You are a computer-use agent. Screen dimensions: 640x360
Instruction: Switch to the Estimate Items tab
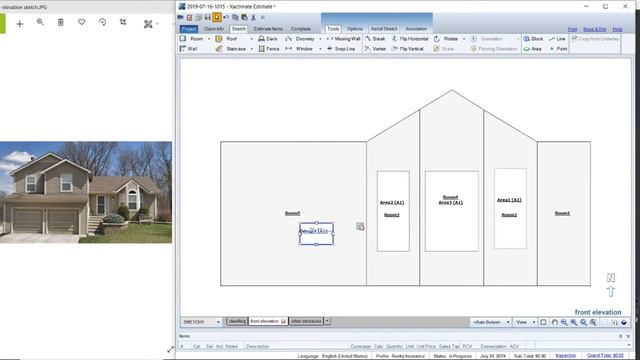click(x=268, y=29)
